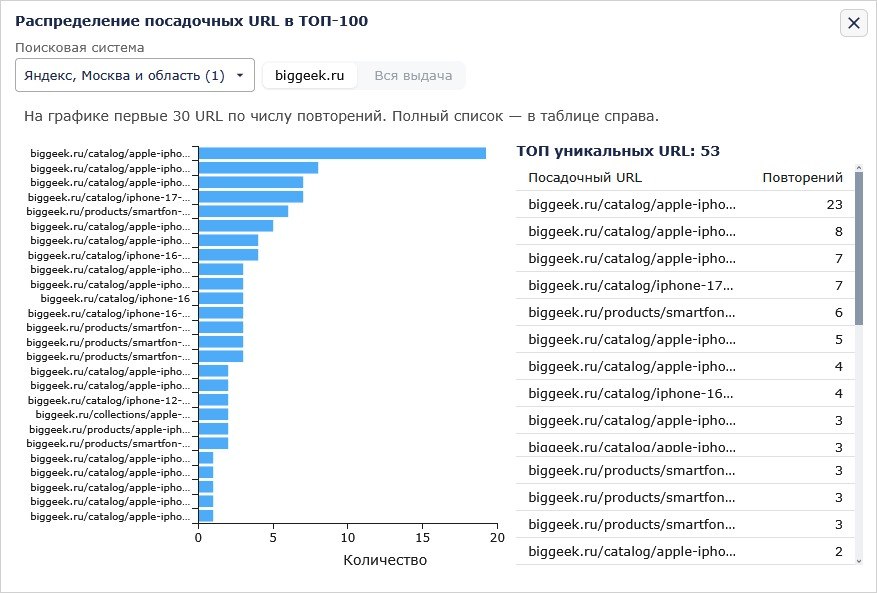
Task: Click the Посадочный URL column header
Action: pos(584,177)
